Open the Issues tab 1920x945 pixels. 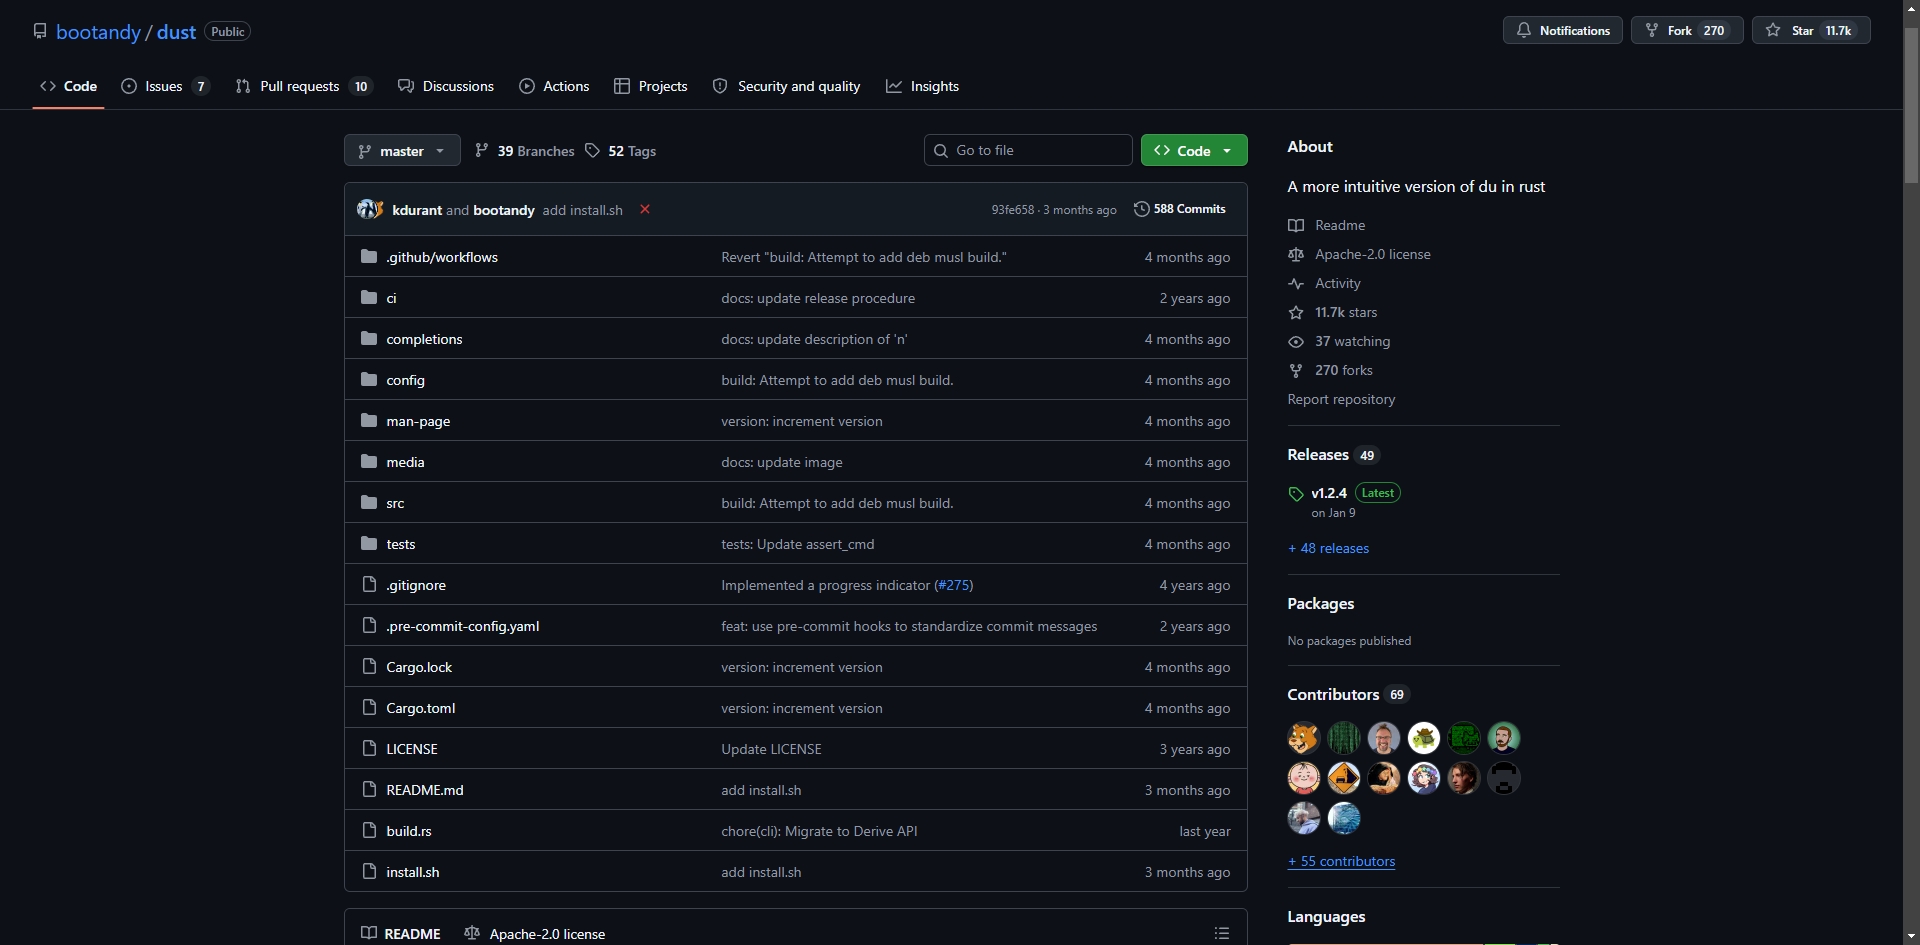[x=165, y=86]
